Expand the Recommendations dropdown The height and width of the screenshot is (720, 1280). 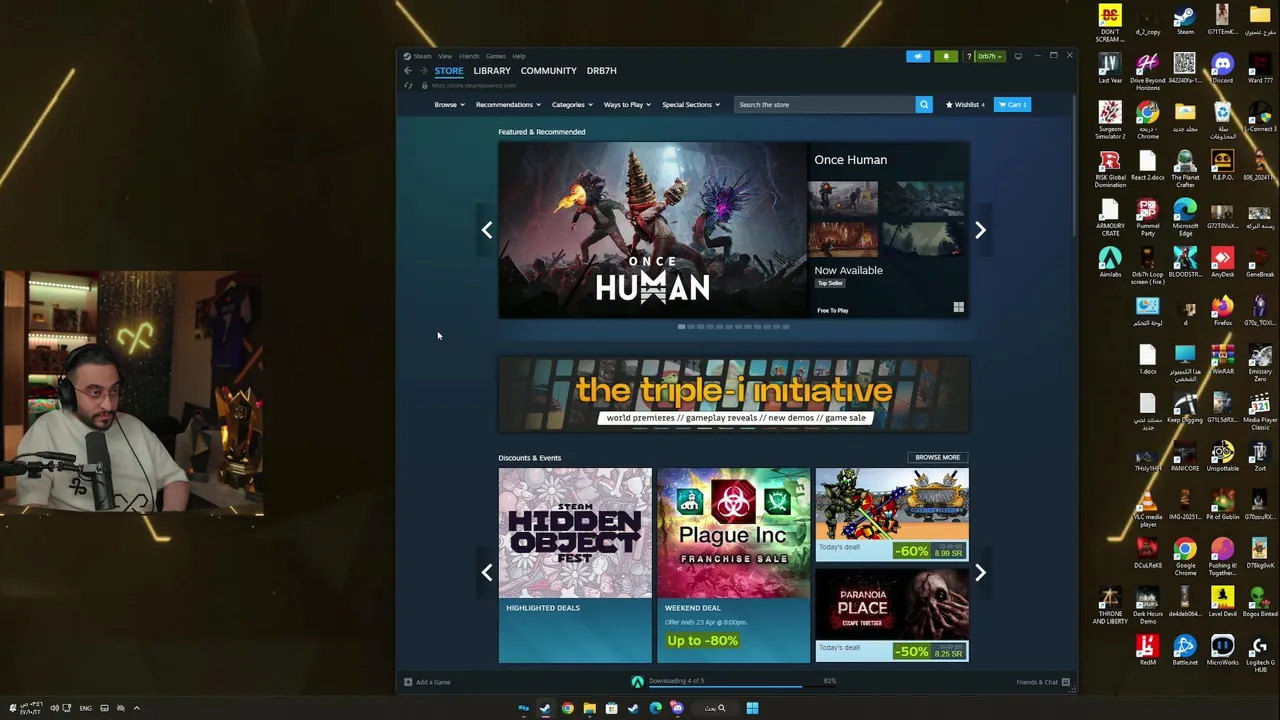508,104
